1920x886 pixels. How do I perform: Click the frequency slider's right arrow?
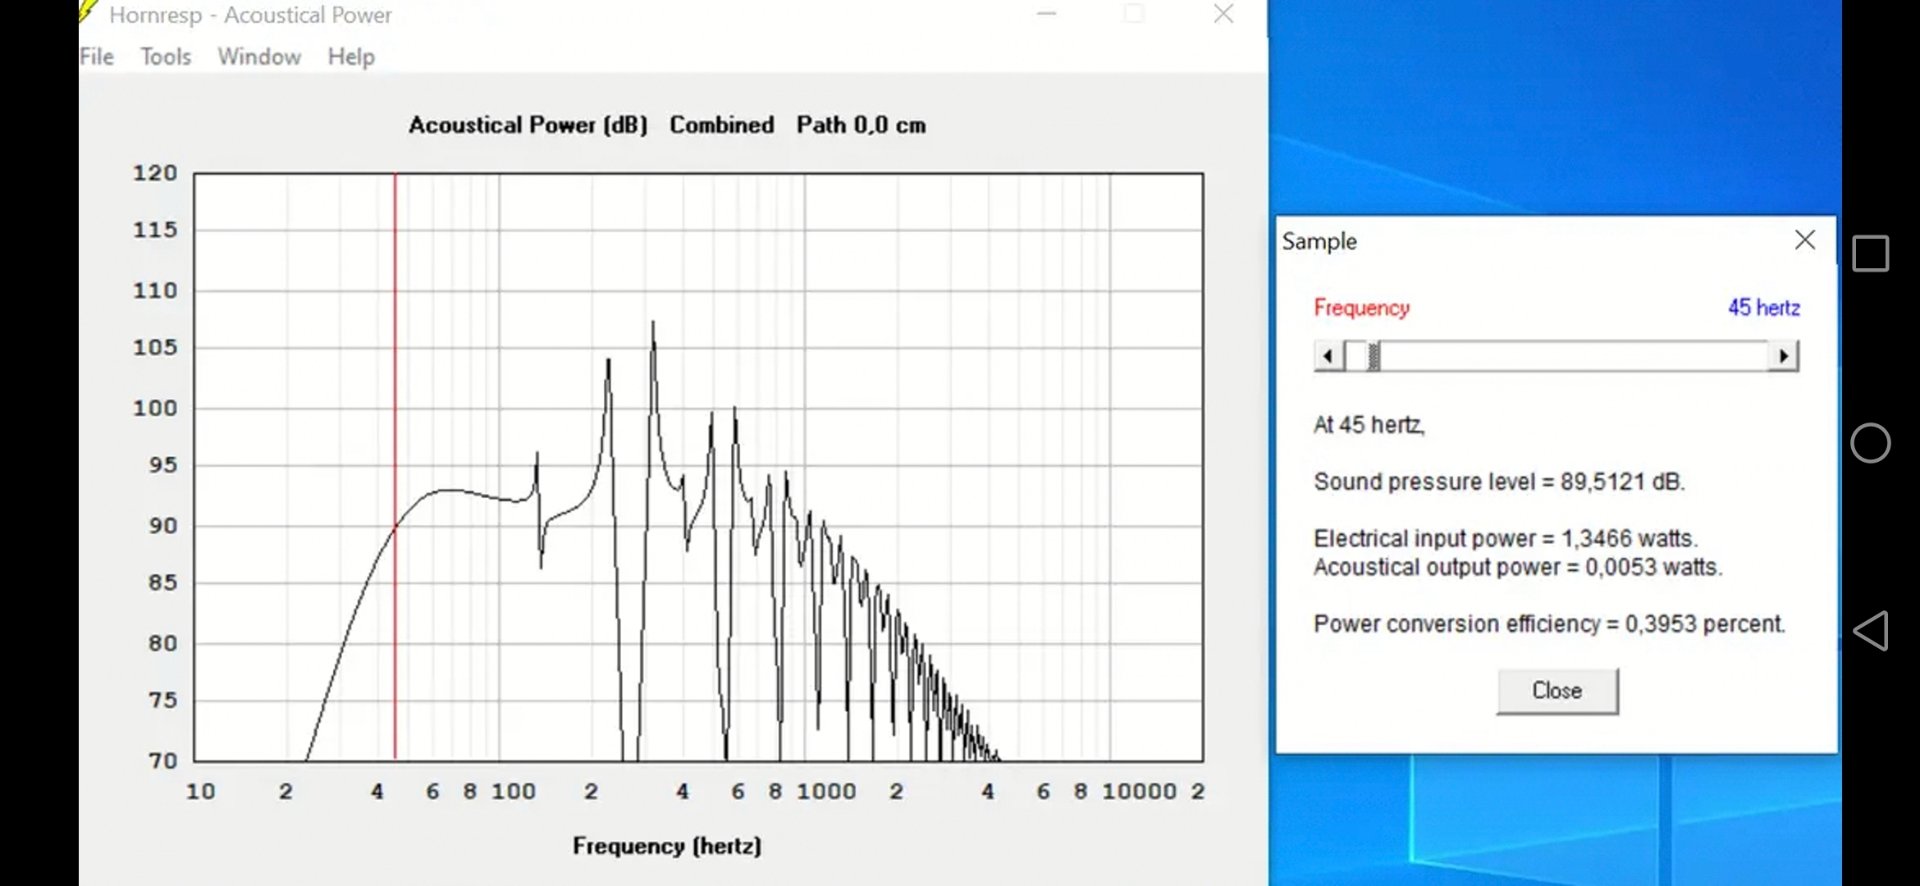1783,356
